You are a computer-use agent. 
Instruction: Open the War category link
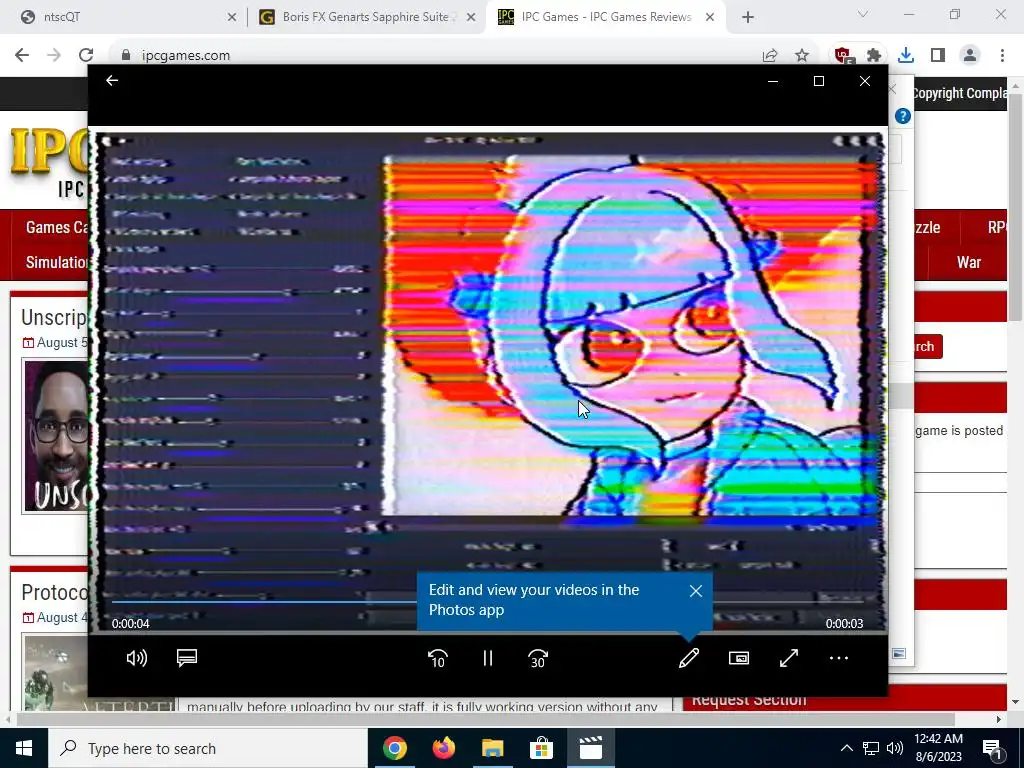(969, 263)
